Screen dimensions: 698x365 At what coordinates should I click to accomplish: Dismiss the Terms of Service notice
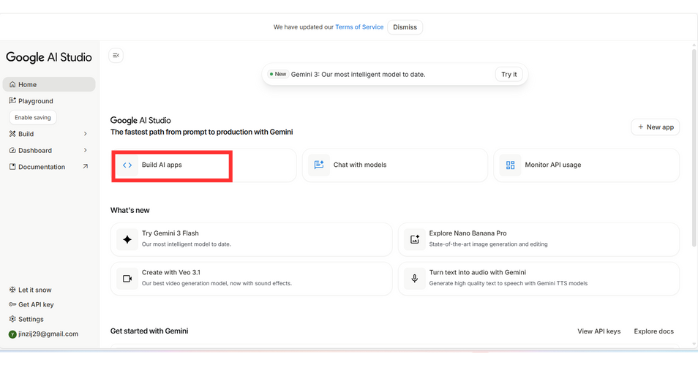click(405, 27)
